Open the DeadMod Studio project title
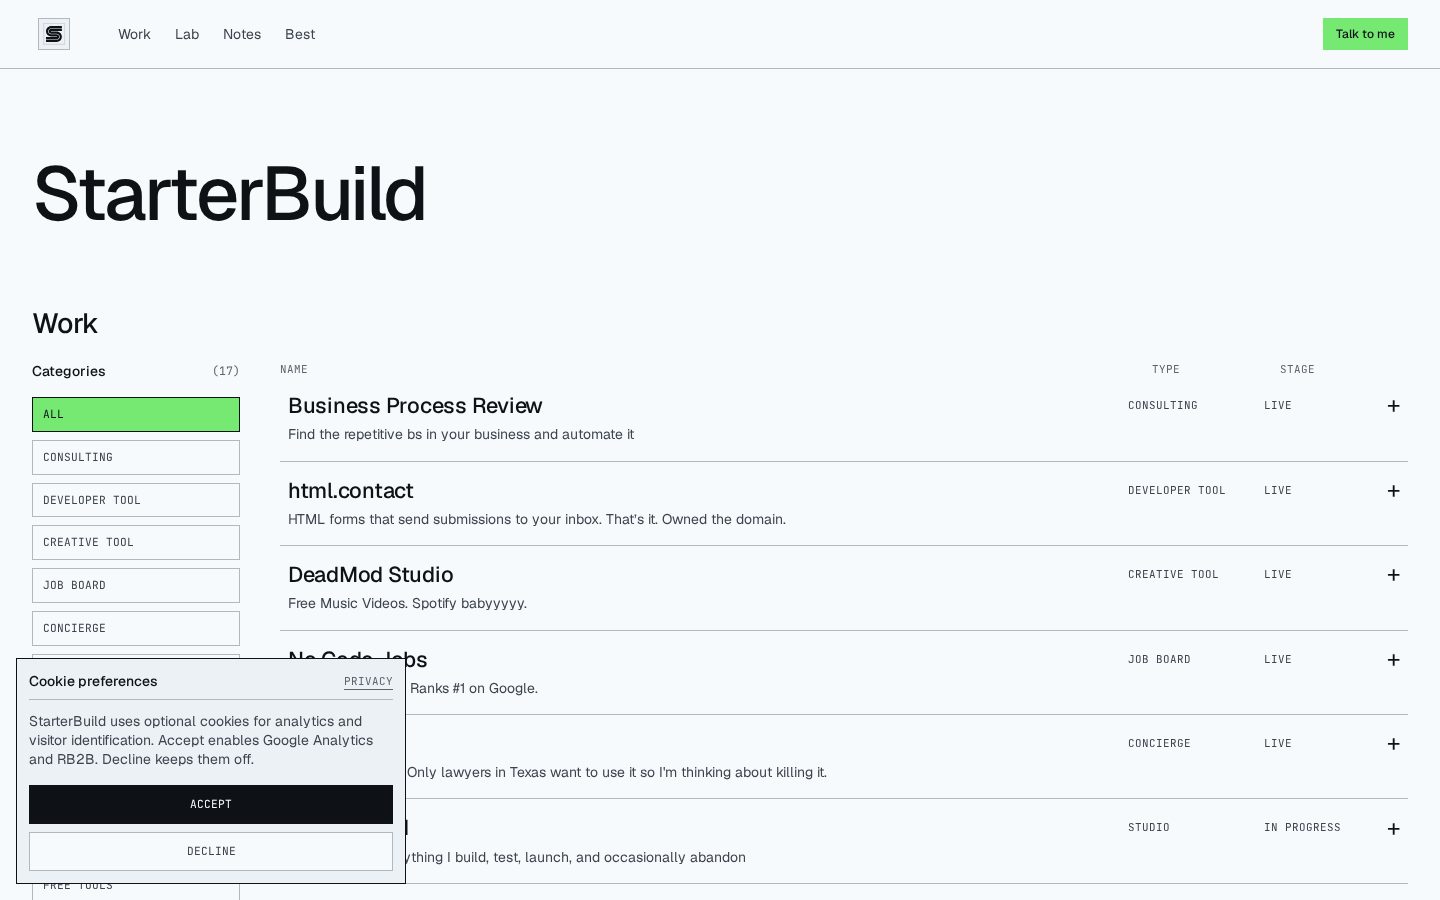Viewport: 1440px width, 900px height. [370, 575]
